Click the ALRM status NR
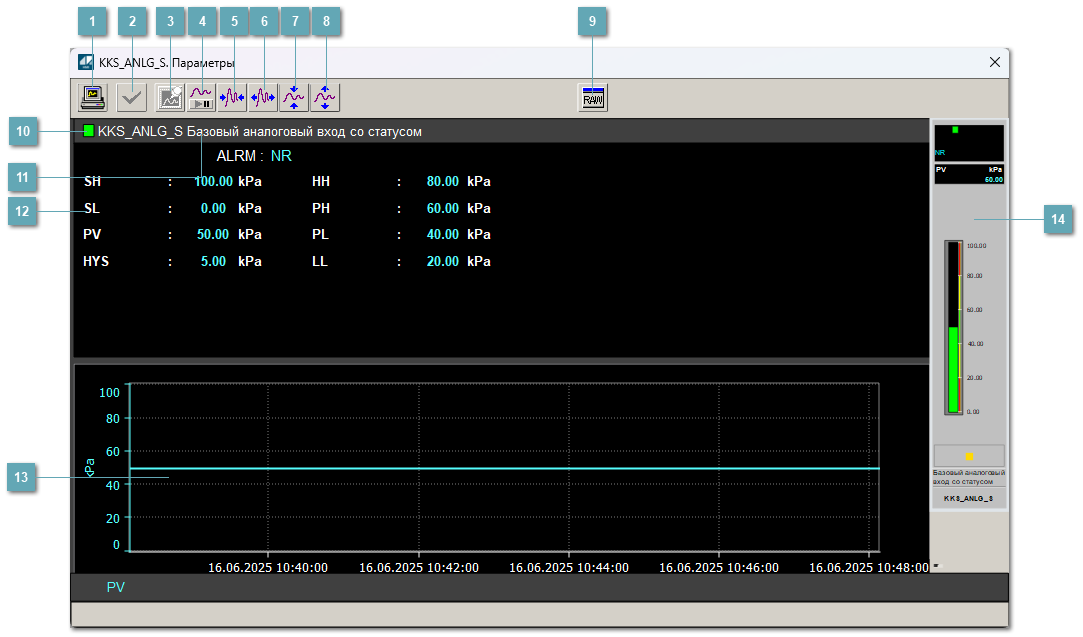This screenshot has height=637, width=1083. (x=281, y=156)
